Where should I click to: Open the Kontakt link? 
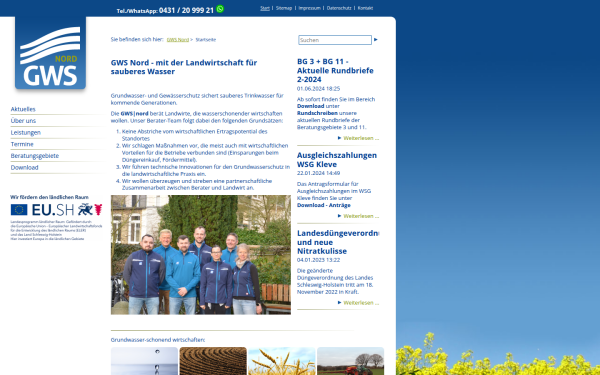click(365, 8)
